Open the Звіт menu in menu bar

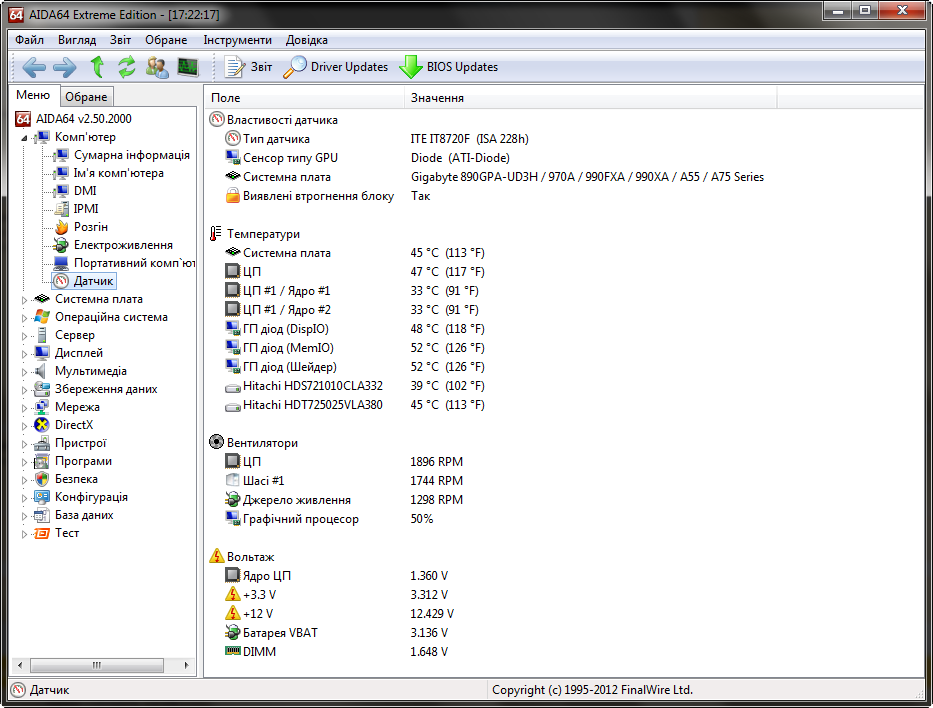pyautogui.click(x=120, y=40)
